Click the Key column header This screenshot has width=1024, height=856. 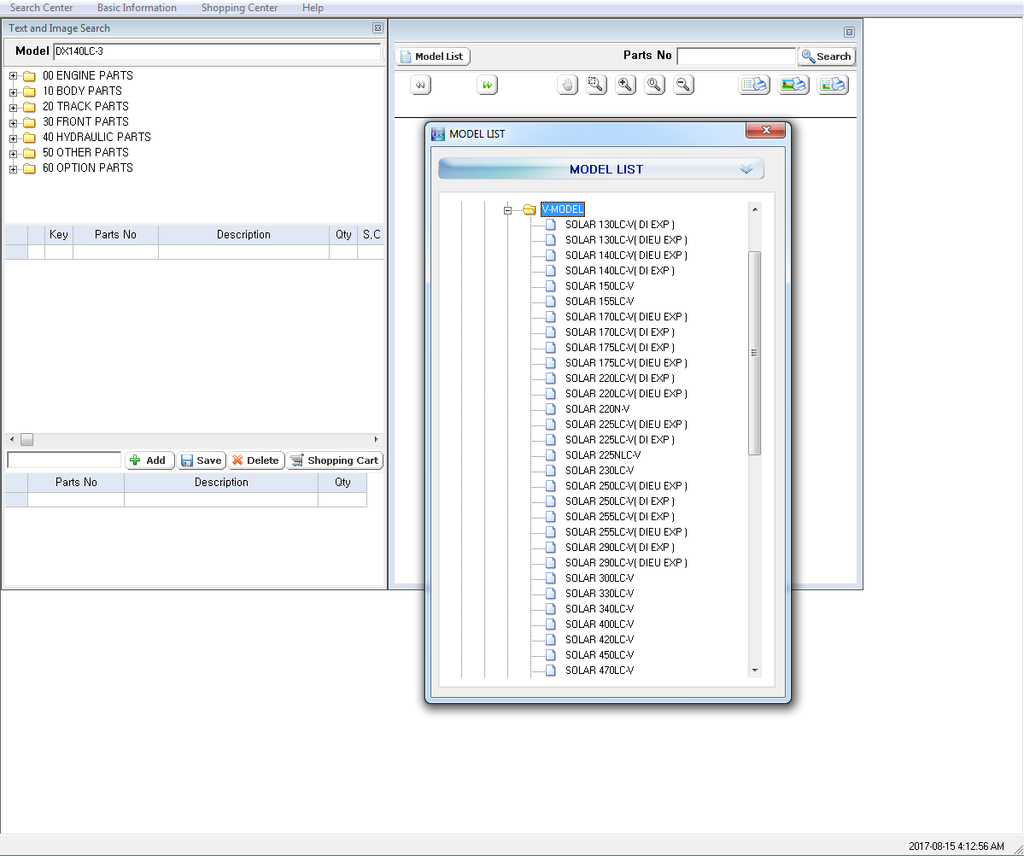(x=59, y=234)
